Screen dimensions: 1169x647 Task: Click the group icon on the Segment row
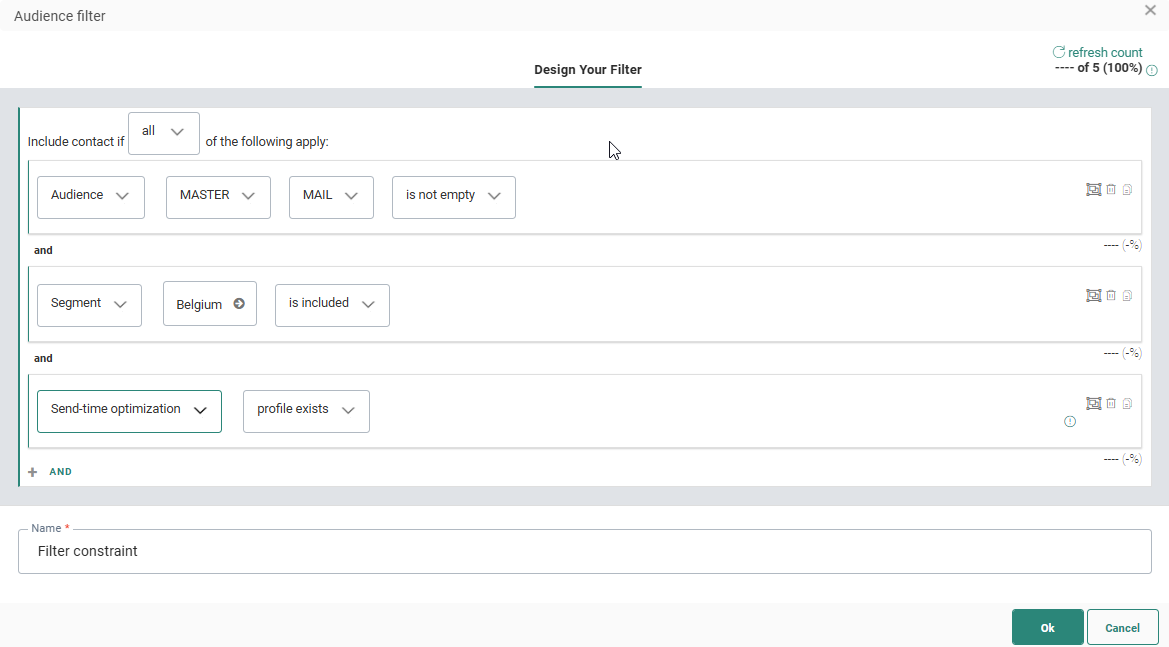[1093, 295]
